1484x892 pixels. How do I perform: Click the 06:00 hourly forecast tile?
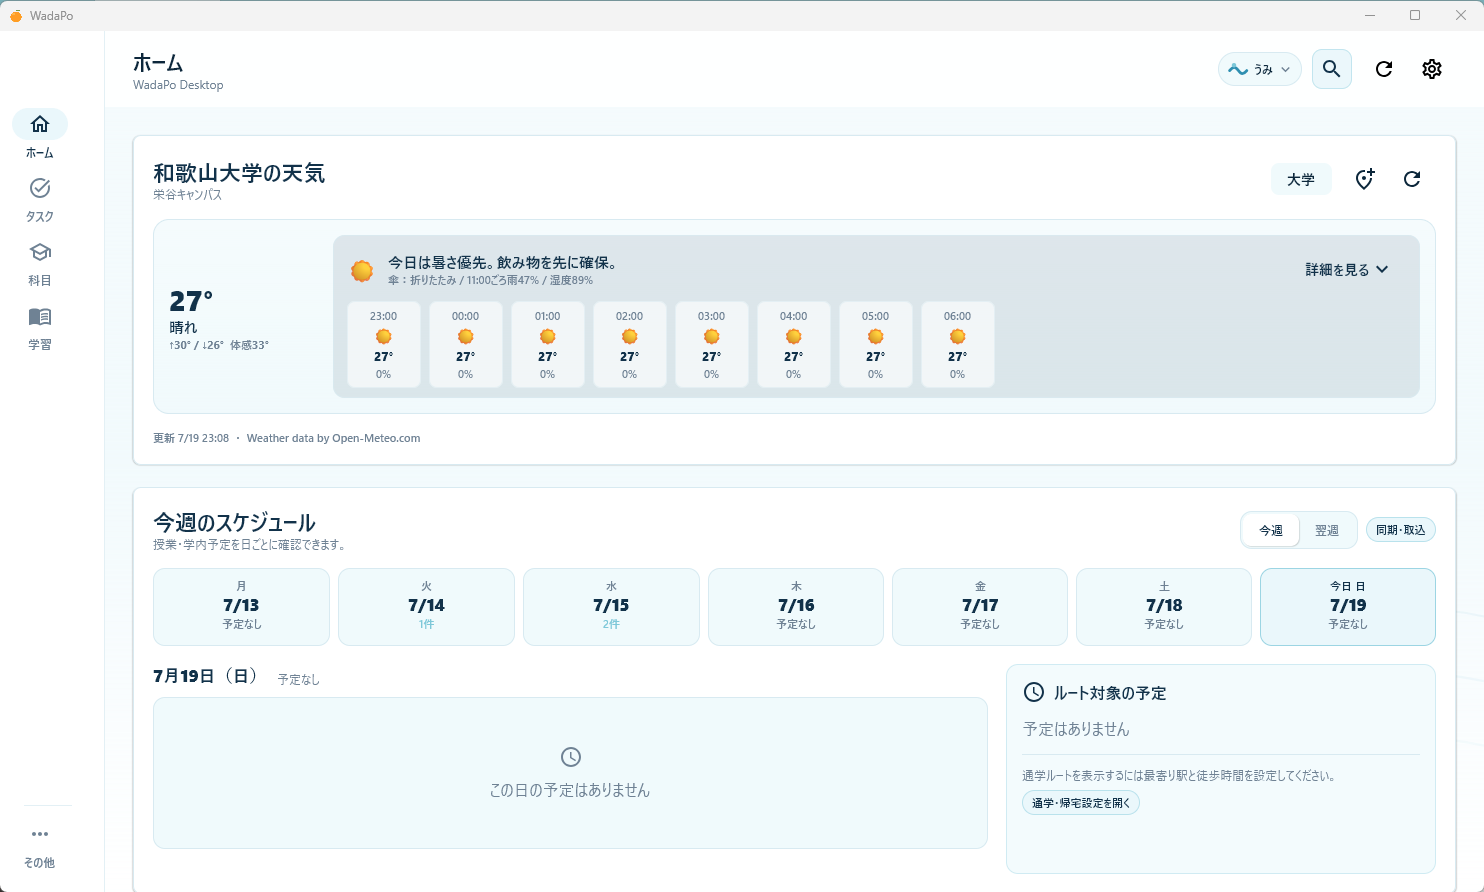958,344
